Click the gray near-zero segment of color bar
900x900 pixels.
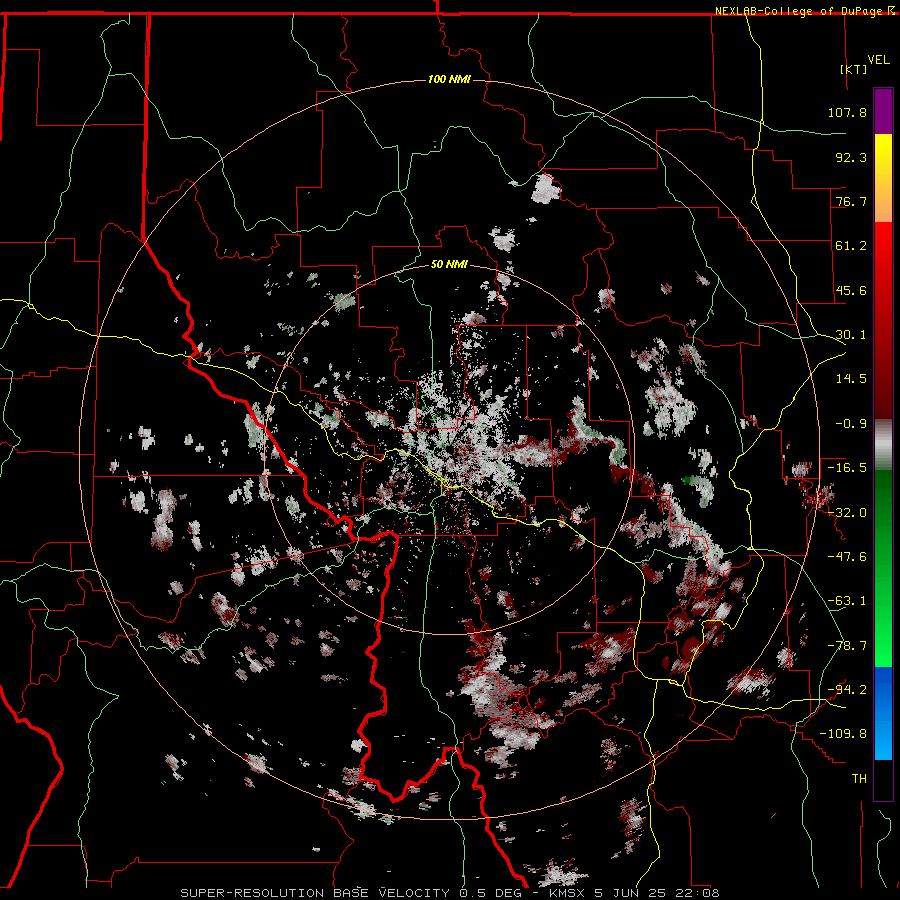[883, 445]
